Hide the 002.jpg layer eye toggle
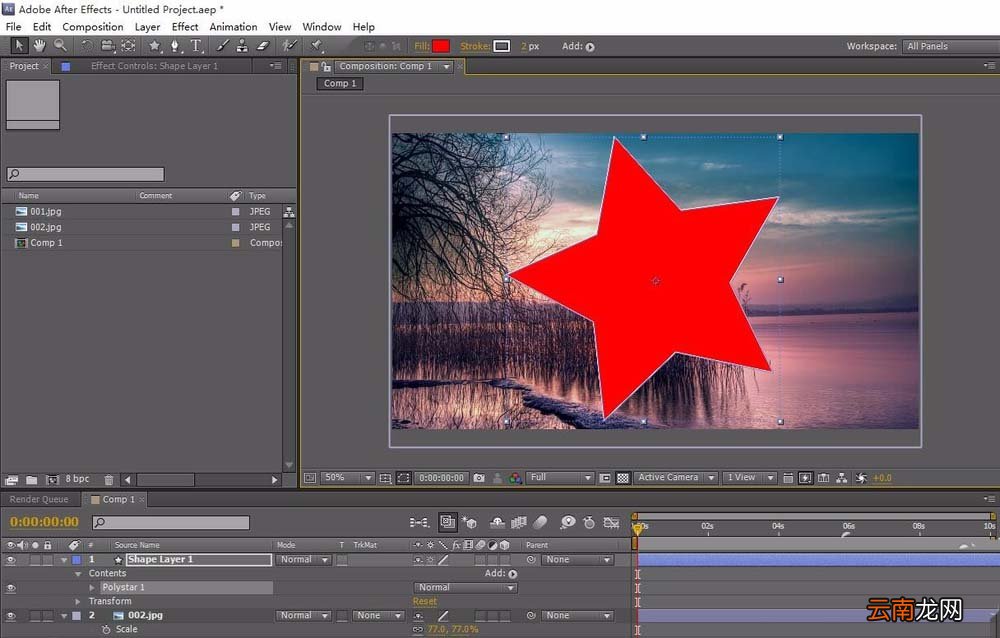This screenshot has height=638, width=1000. point(11,616)
